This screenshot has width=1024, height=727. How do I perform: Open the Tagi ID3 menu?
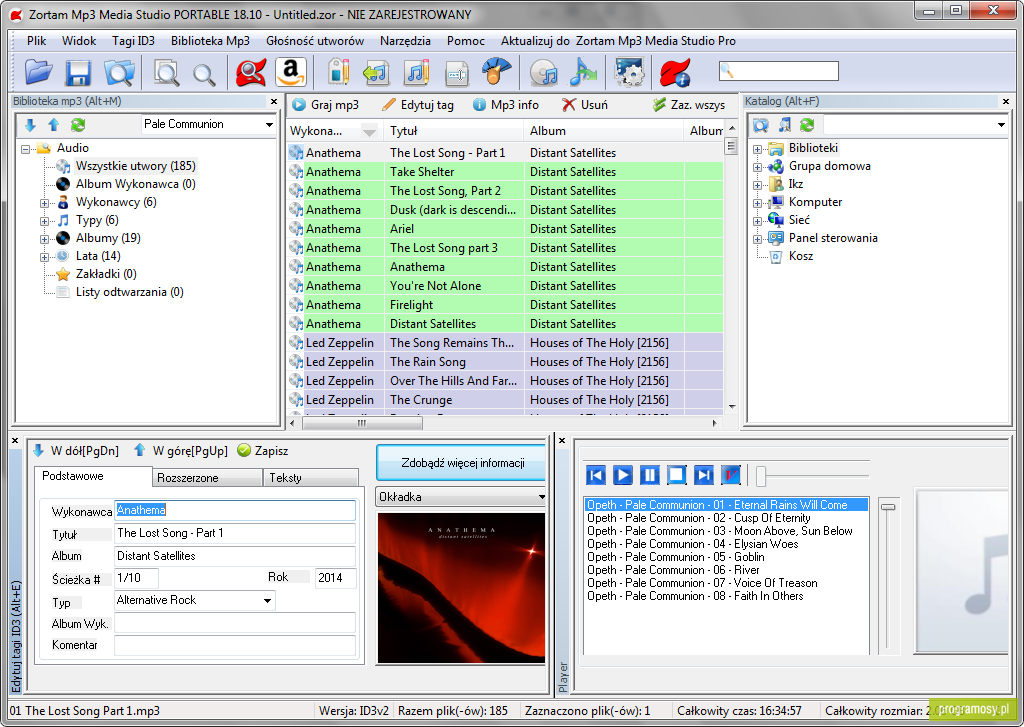tap(133, 40)
